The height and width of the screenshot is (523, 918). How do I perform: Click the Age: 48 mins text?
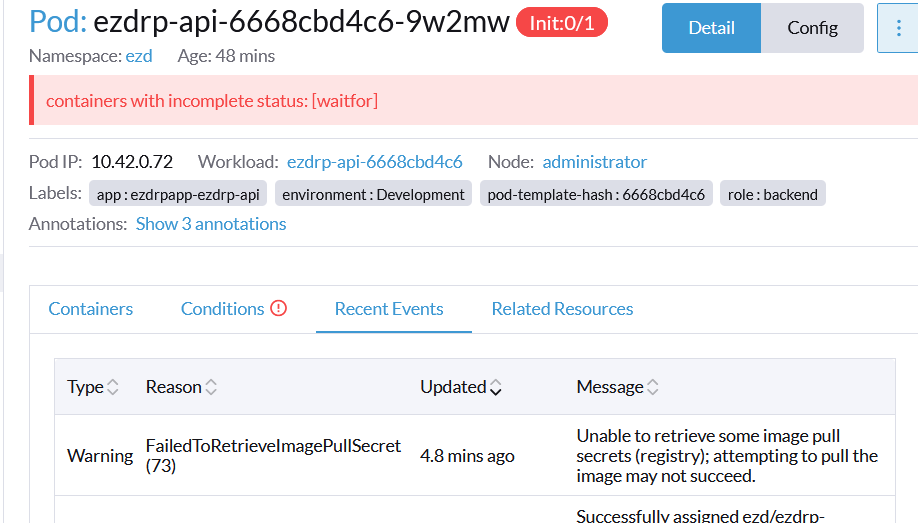coord(226,56)
